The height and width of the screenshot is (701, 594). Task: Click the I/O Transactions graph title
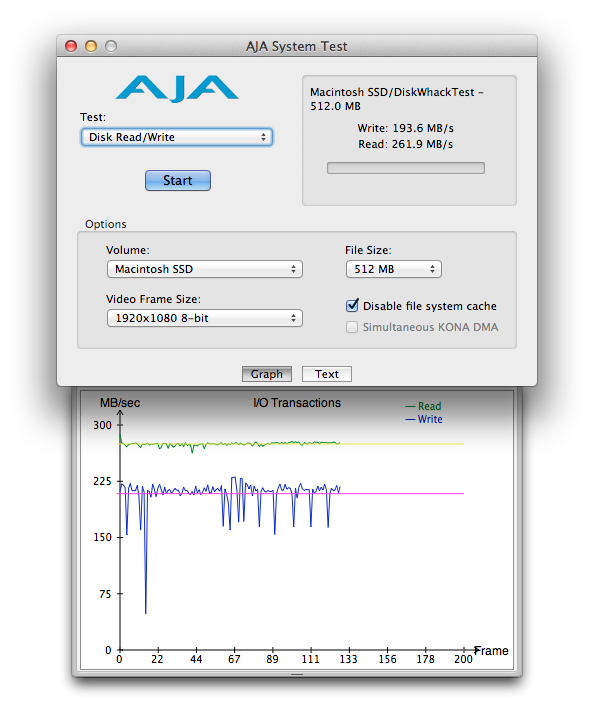coord(297,403)
